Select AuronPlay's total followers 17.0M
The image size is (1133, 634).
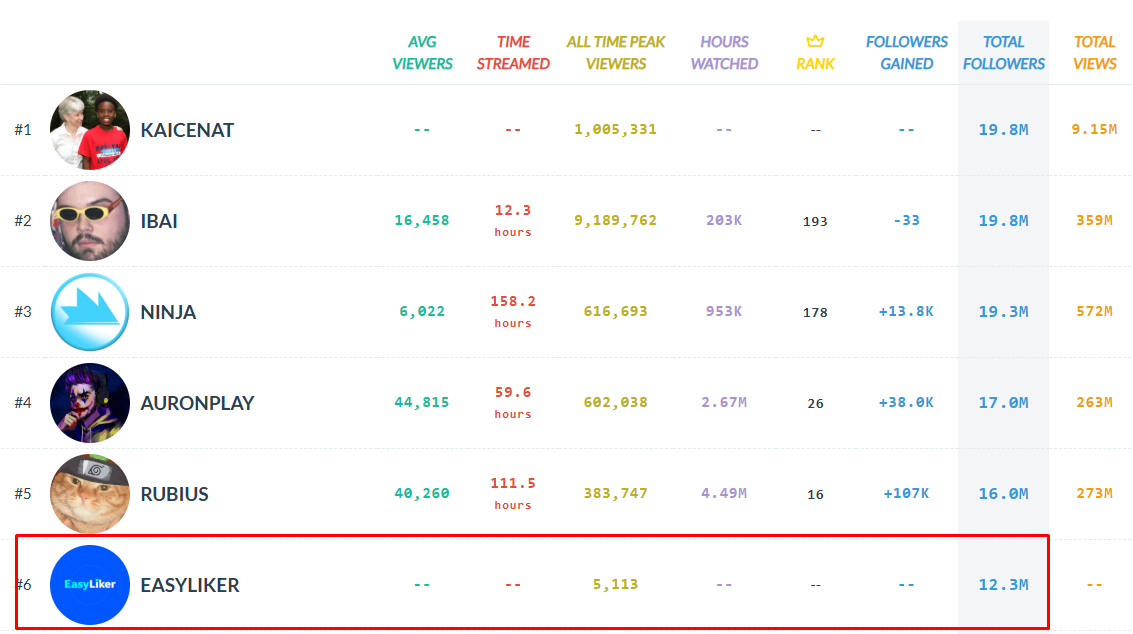[1004, 403]
